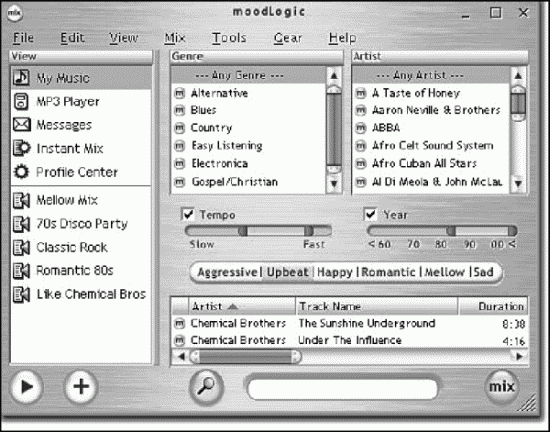Toggle the Tempo checkbox
The height and width of the screenshot is (432, 550).
tap(188, 214)
